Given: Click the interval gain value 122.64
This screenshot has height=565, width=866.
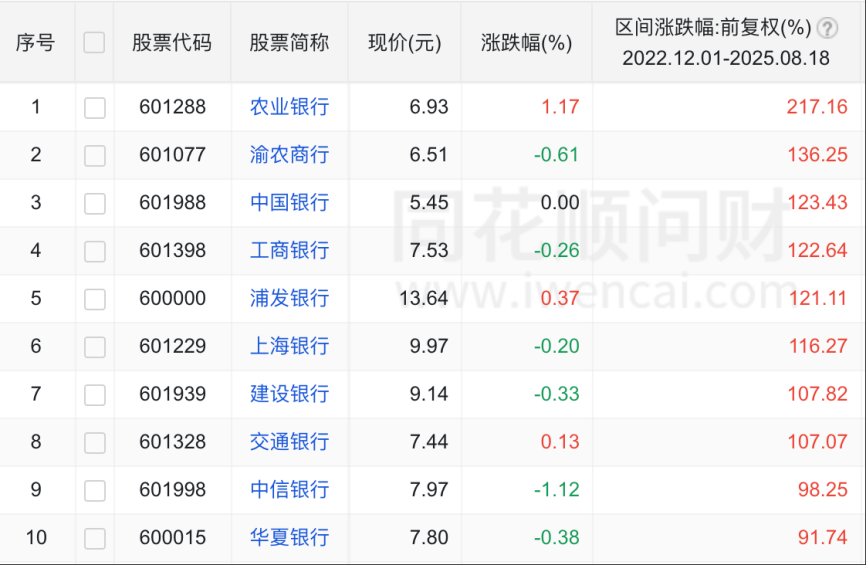Looking at the screenshot, I should click(x=817, y=250).
